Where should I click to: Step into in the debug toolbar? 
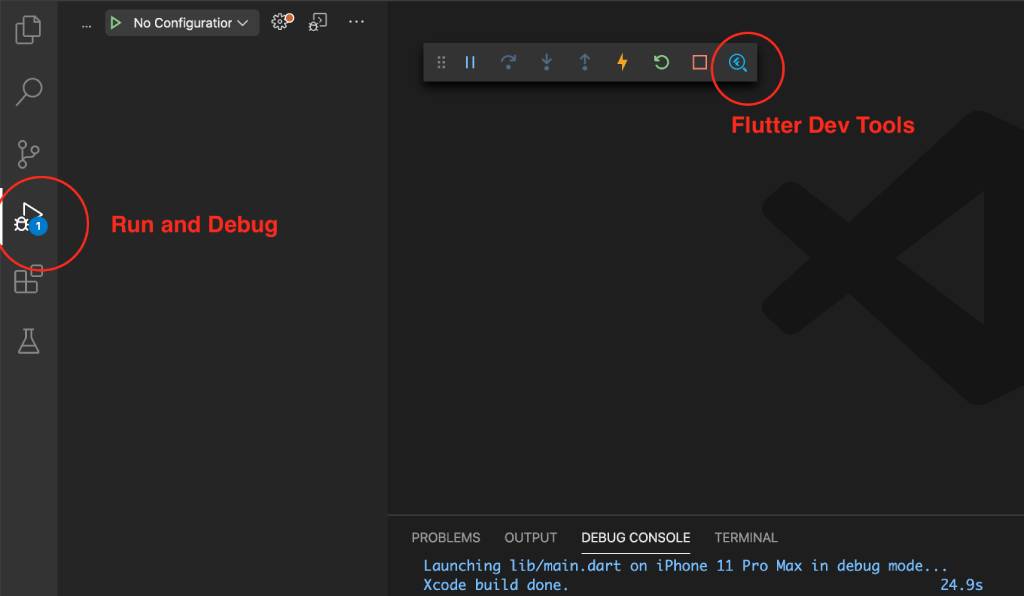[x=547, y=62]
